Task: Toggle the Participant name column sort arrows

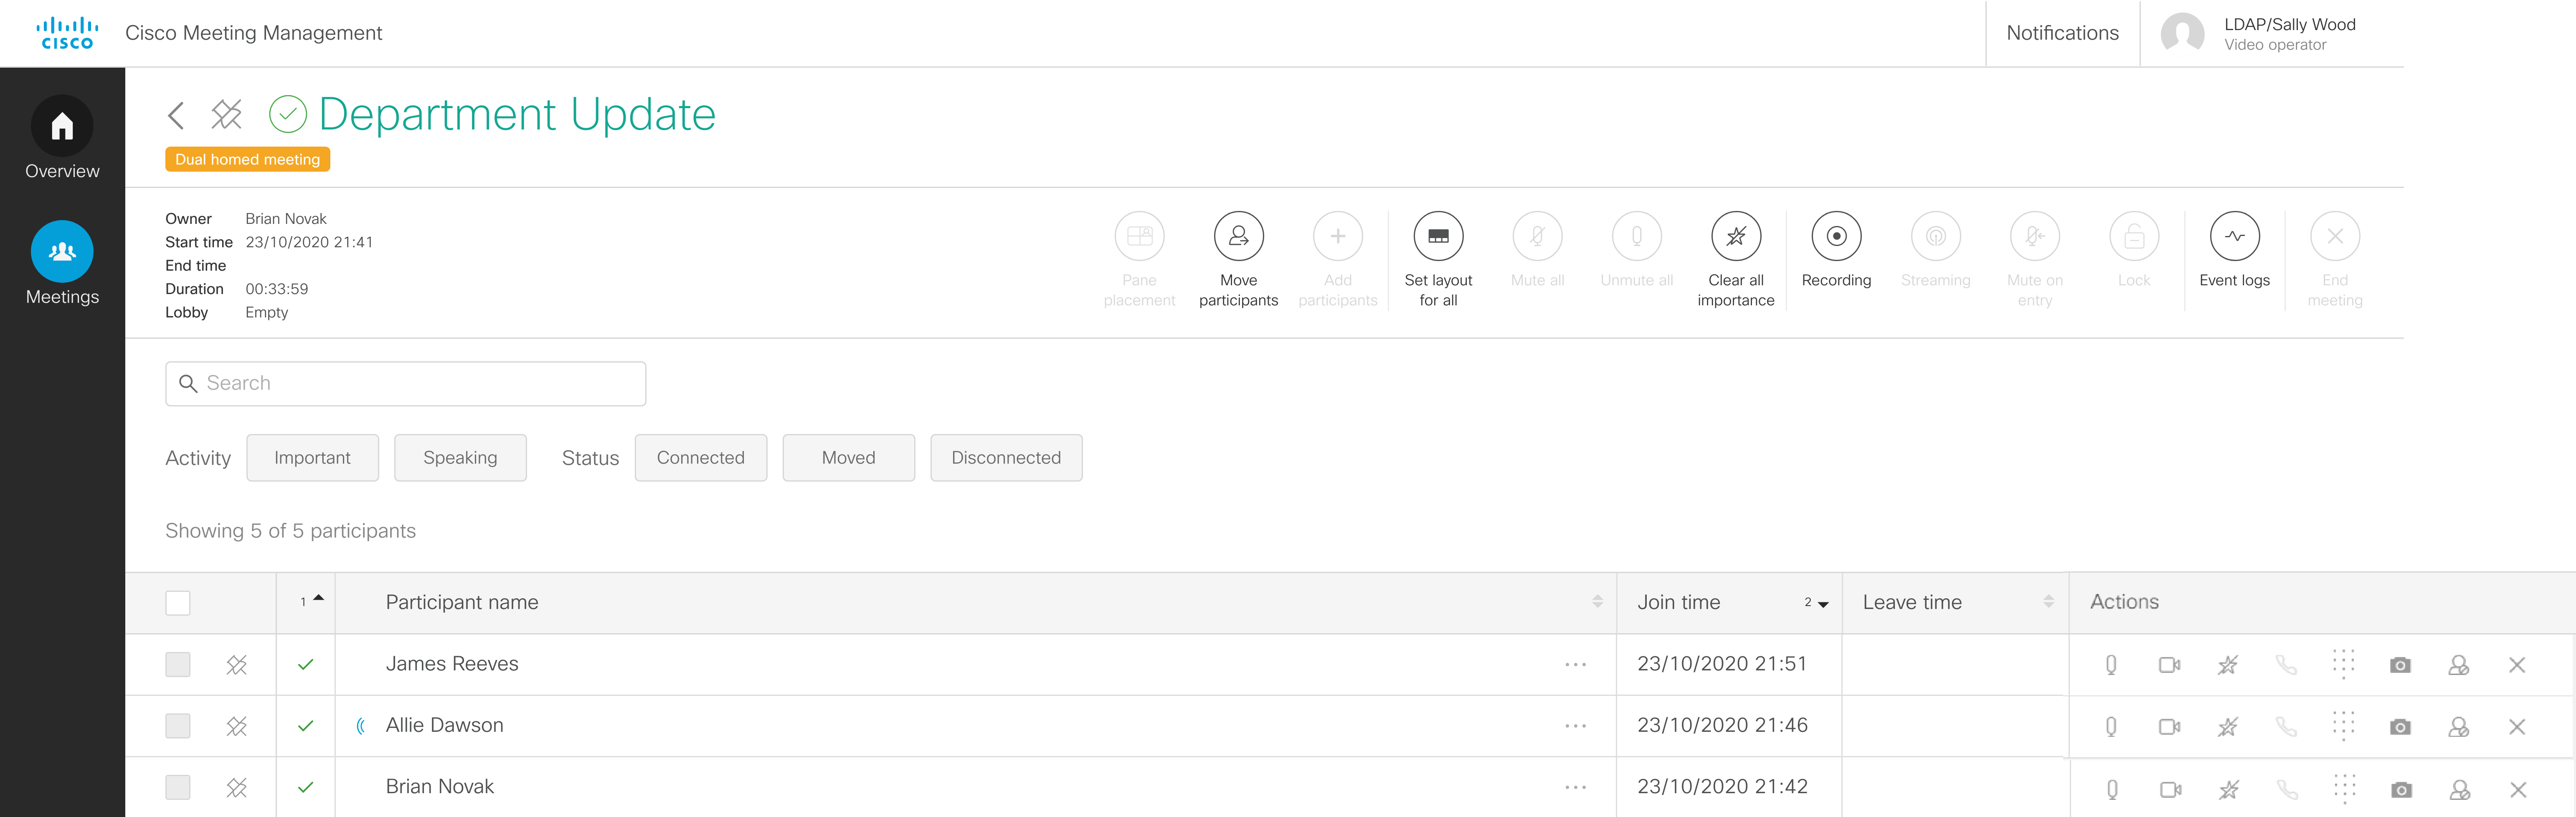Action: click(x=1597, y=601)
